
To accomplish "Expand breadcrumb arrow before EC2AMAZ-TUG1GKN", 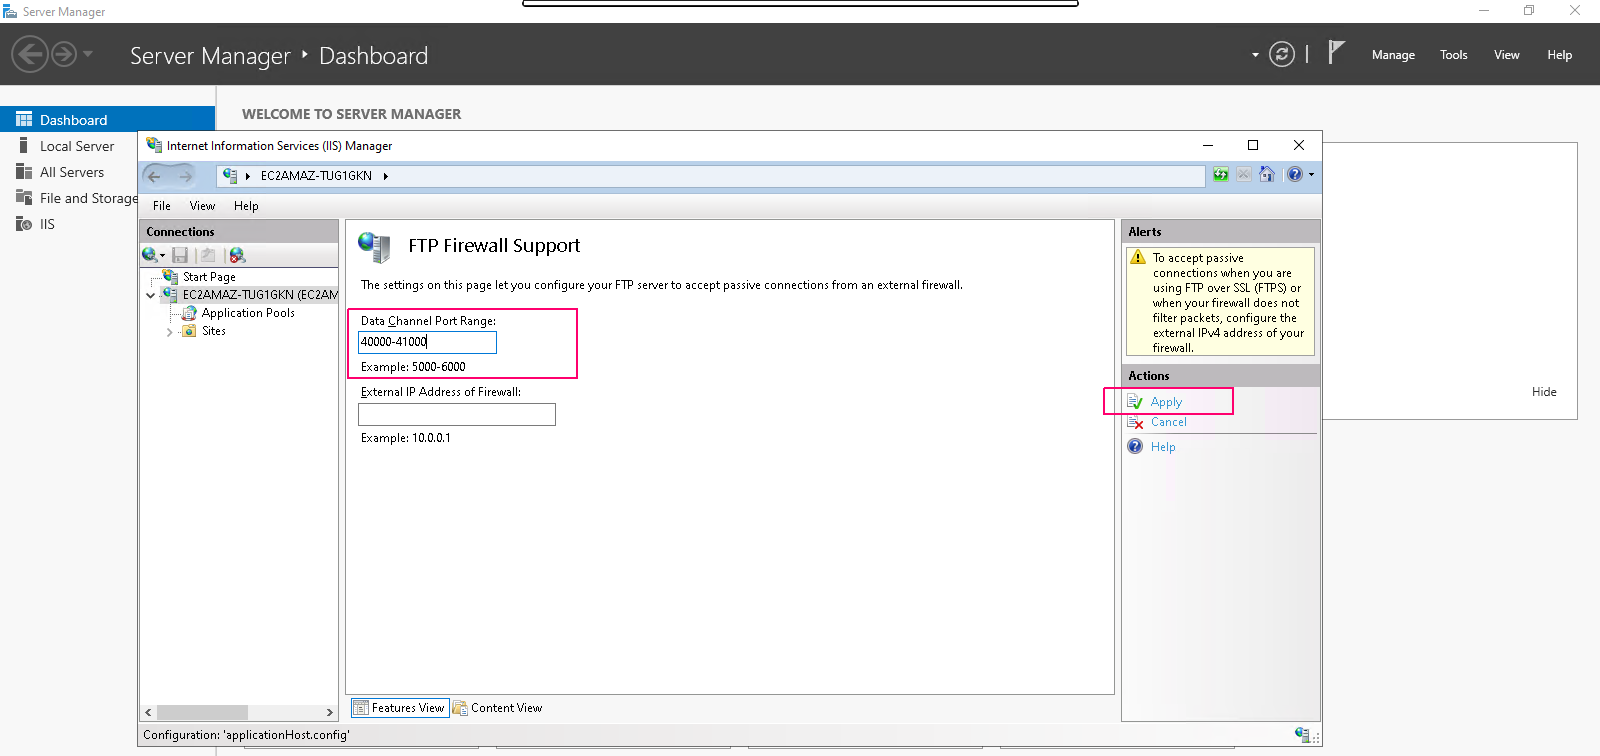I will [248, 176].
